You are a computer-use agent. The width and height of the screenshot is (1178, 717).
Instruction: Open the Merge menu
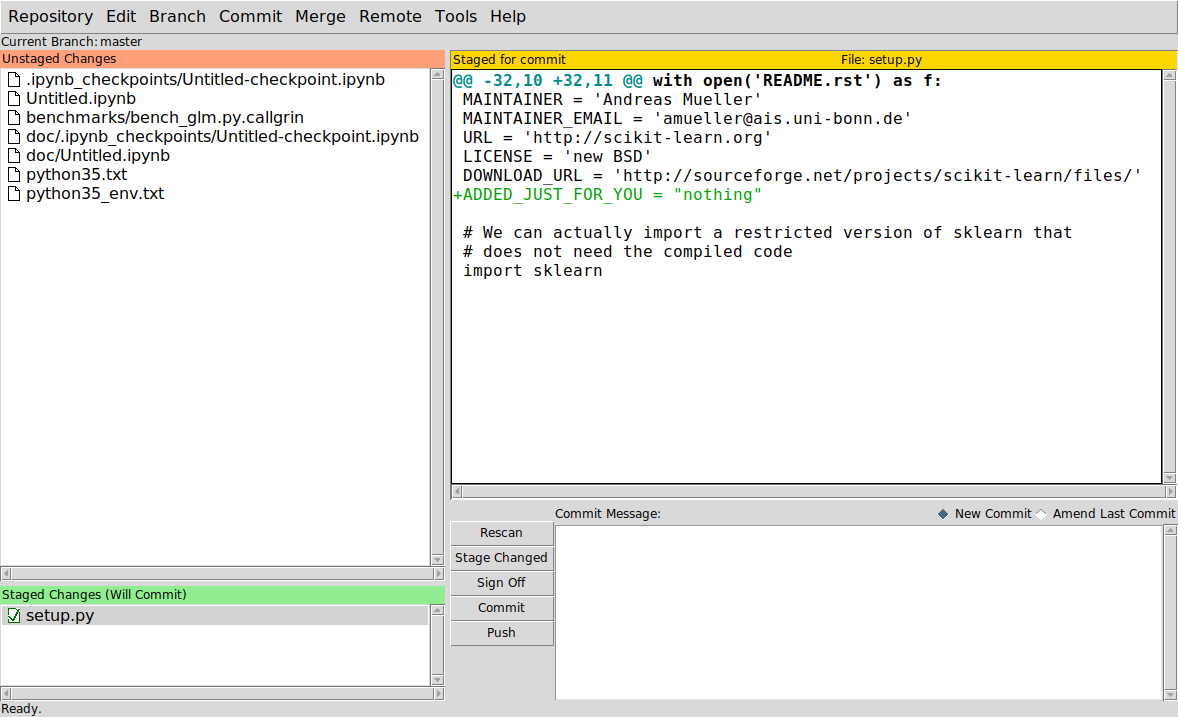pyautogui.click(x=320, y=16)
